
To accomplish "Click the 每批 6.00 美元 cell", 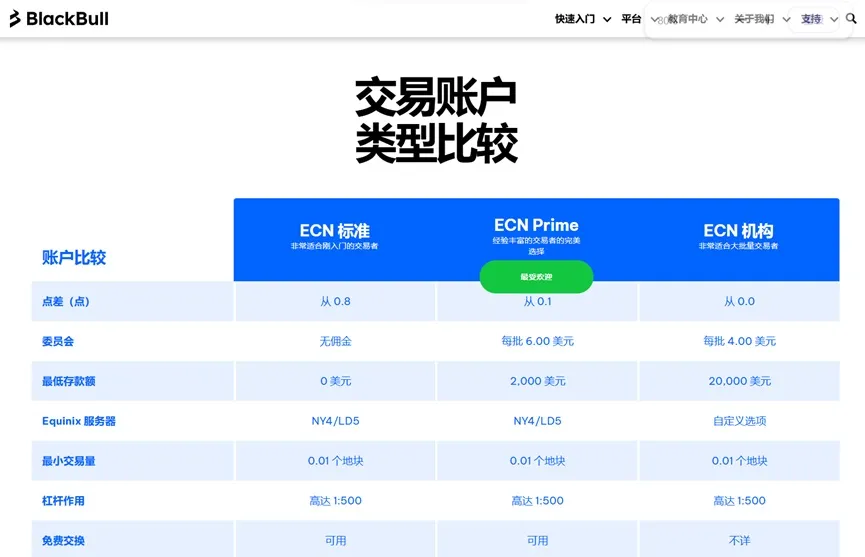I will tap(537, 341).
